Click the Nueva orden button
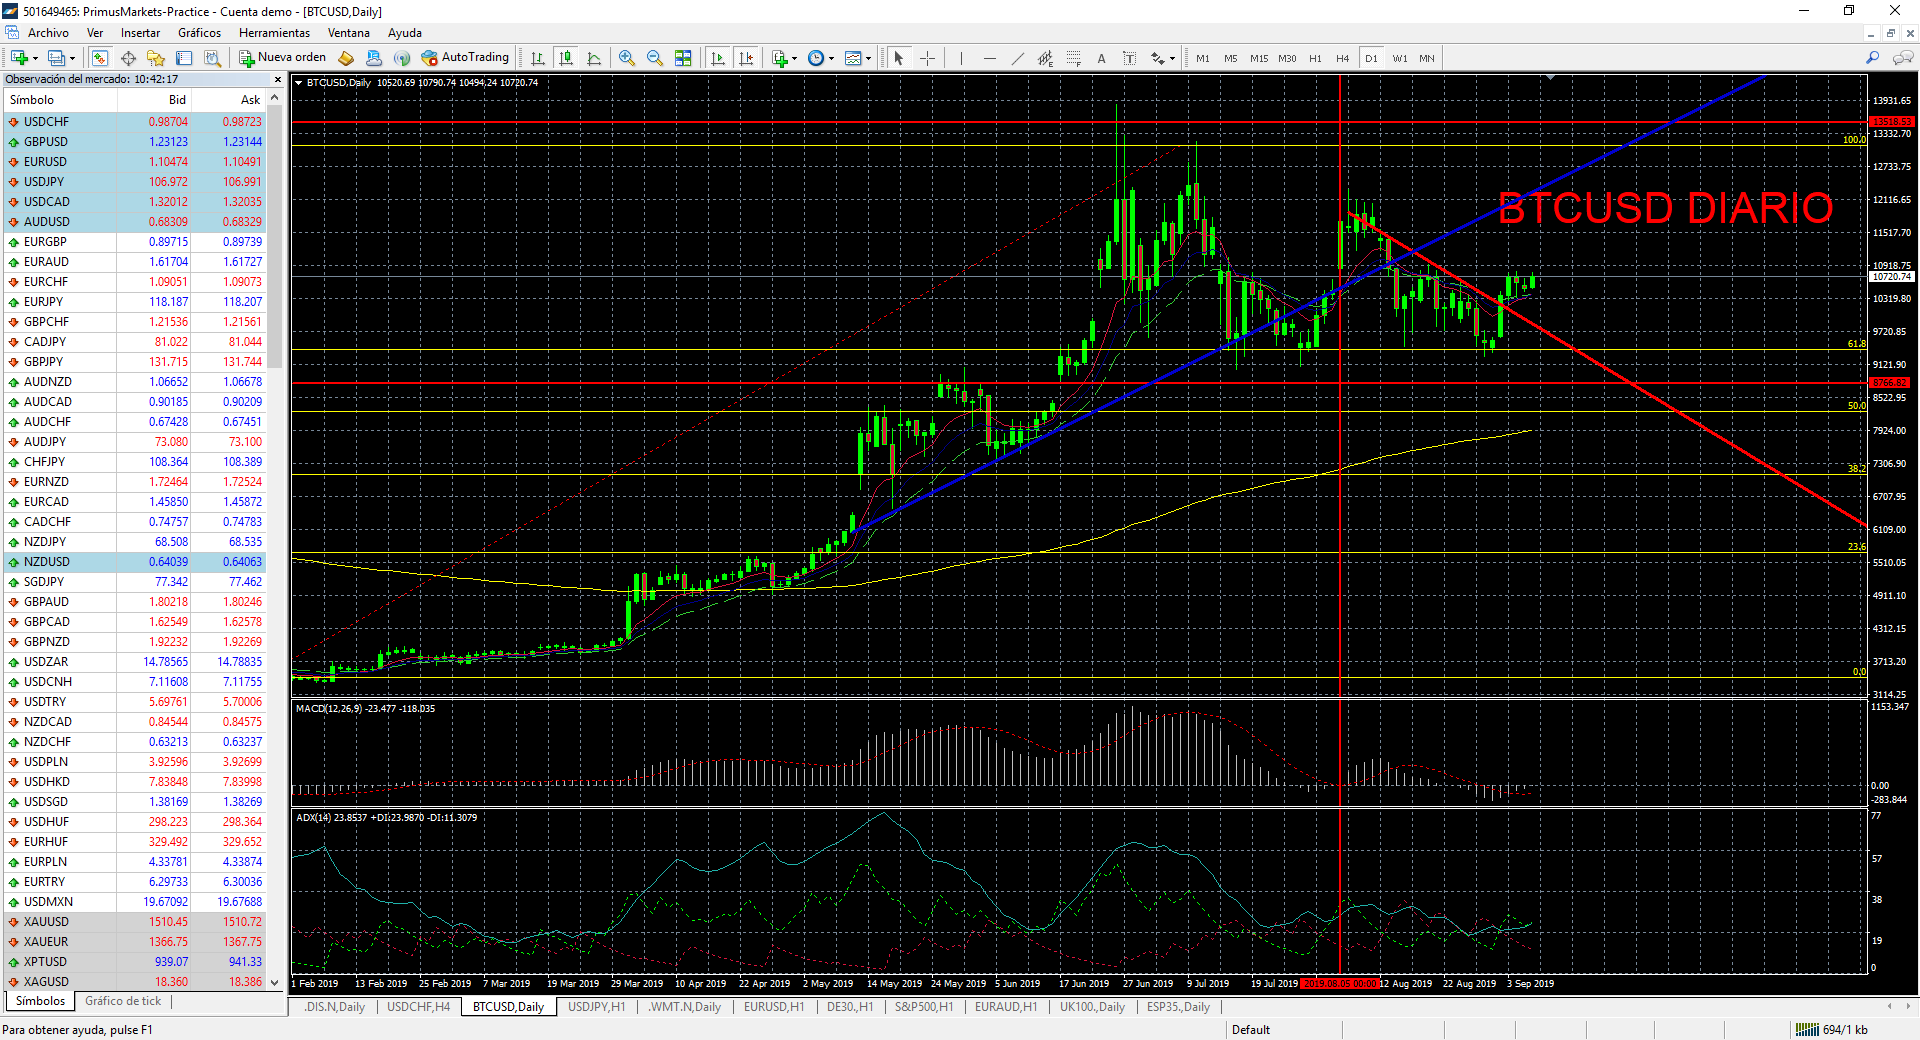The width and height of the screenshot is (1920, 1040). coord(283,58)
